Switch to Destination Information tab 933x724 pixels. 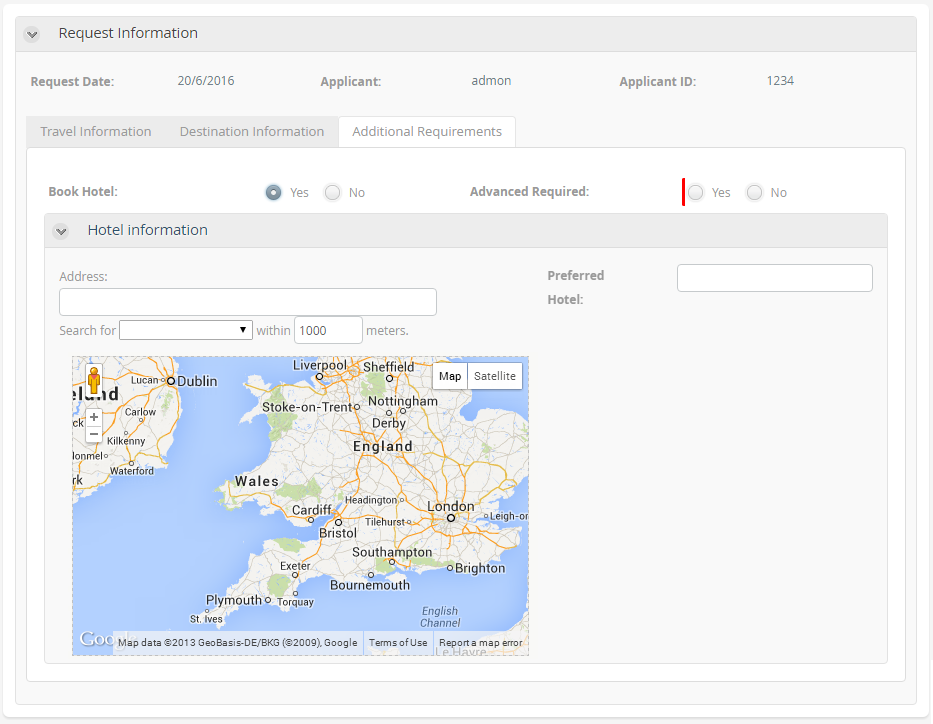pos(252,131)
